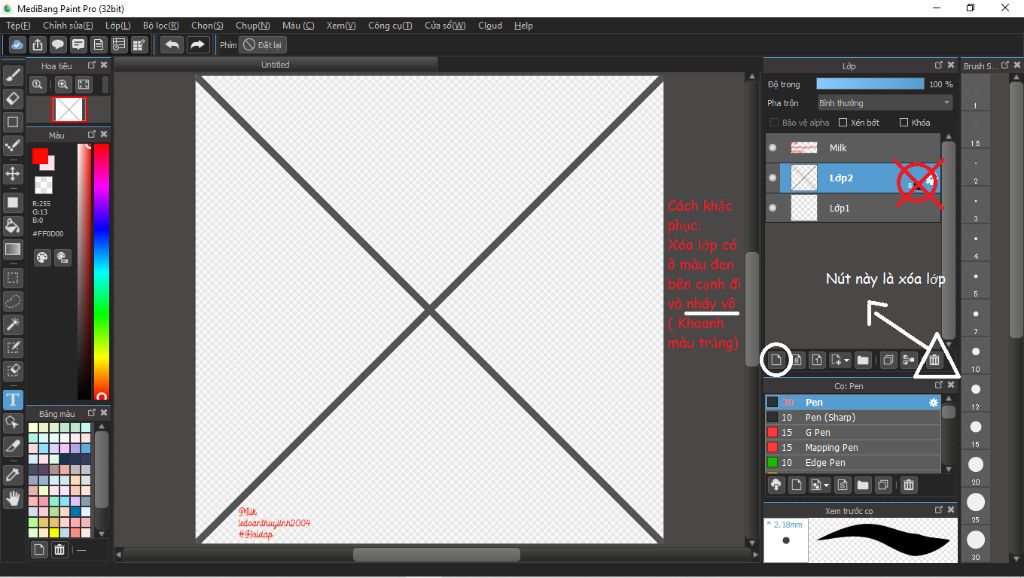Click the canvas horizontal scrollbar
The width and height of the screenshot is (1024, 578).
436,554
